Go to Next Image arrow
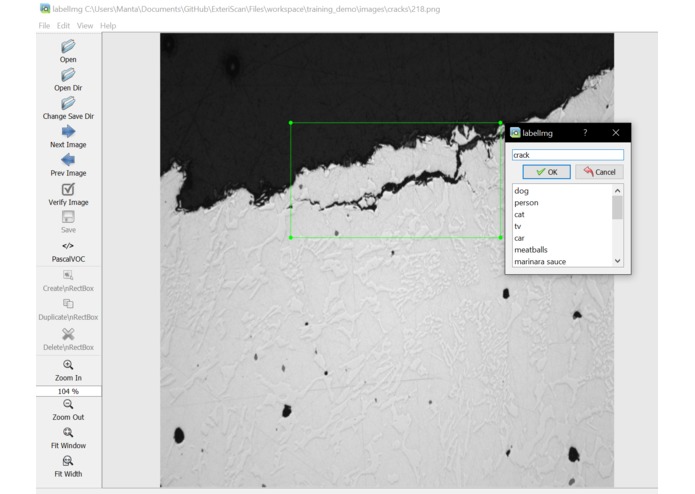The image size is (695, 494). click(x=68, y=131)
